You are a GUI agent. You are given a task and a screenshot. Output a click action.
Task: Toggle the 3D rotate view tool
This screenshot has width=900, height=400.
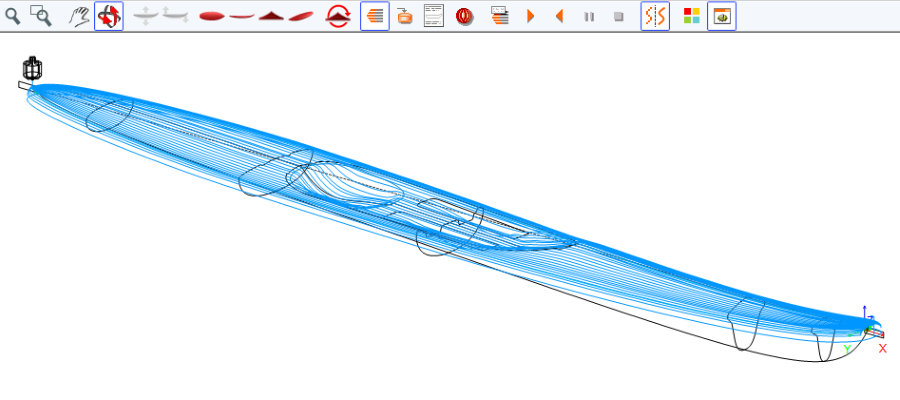pos(109,16)
